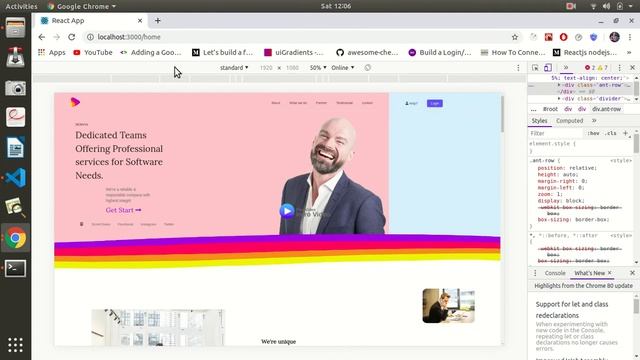Open the Google Chrome app menu in top bar
The width and height of the screenshot is (640, 360).
tap(82, 6)
